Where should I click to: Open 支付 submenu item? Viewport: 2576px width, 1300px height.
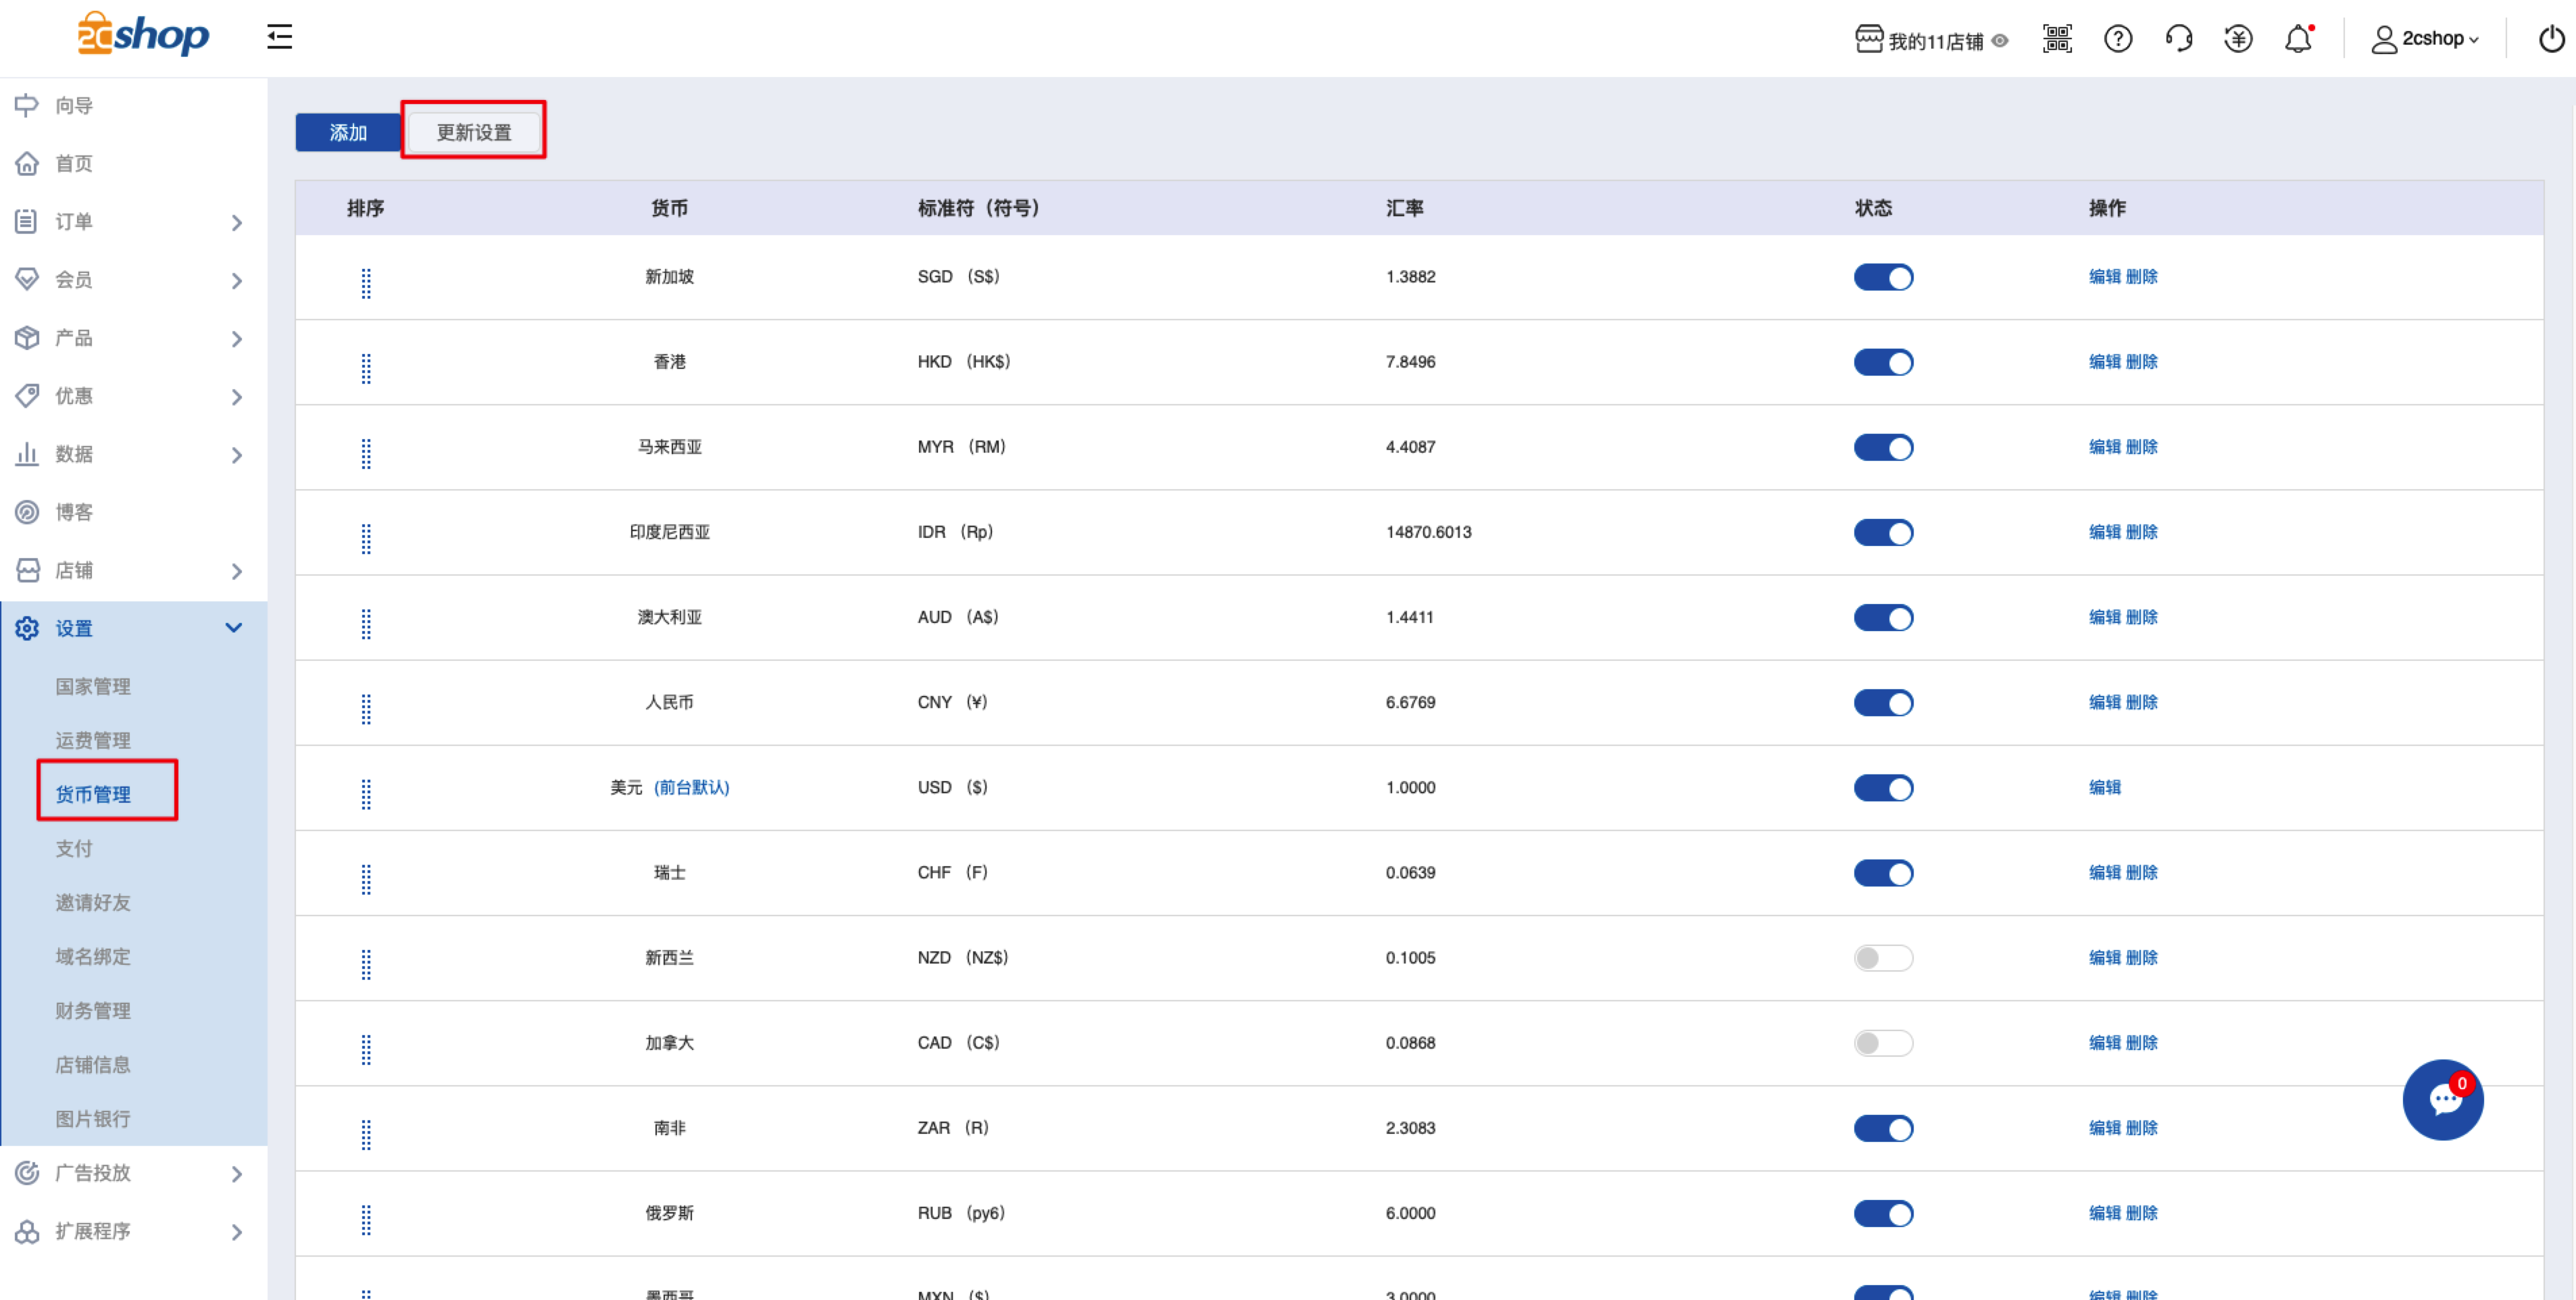74,849
